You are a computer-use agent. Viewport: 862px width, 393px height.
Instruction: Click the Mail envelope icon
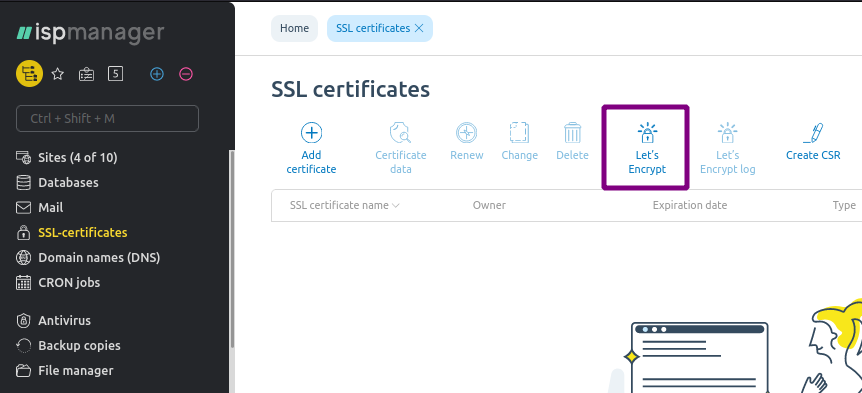coord(24,208)
